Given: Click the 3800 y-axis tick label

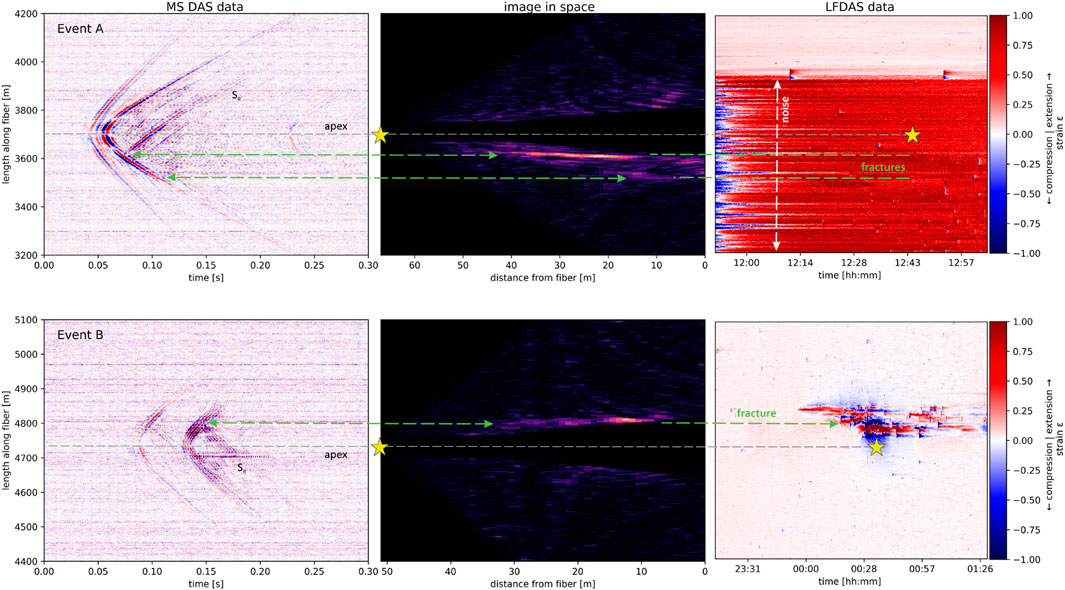Looking at the screenshot, I should 26,110.
